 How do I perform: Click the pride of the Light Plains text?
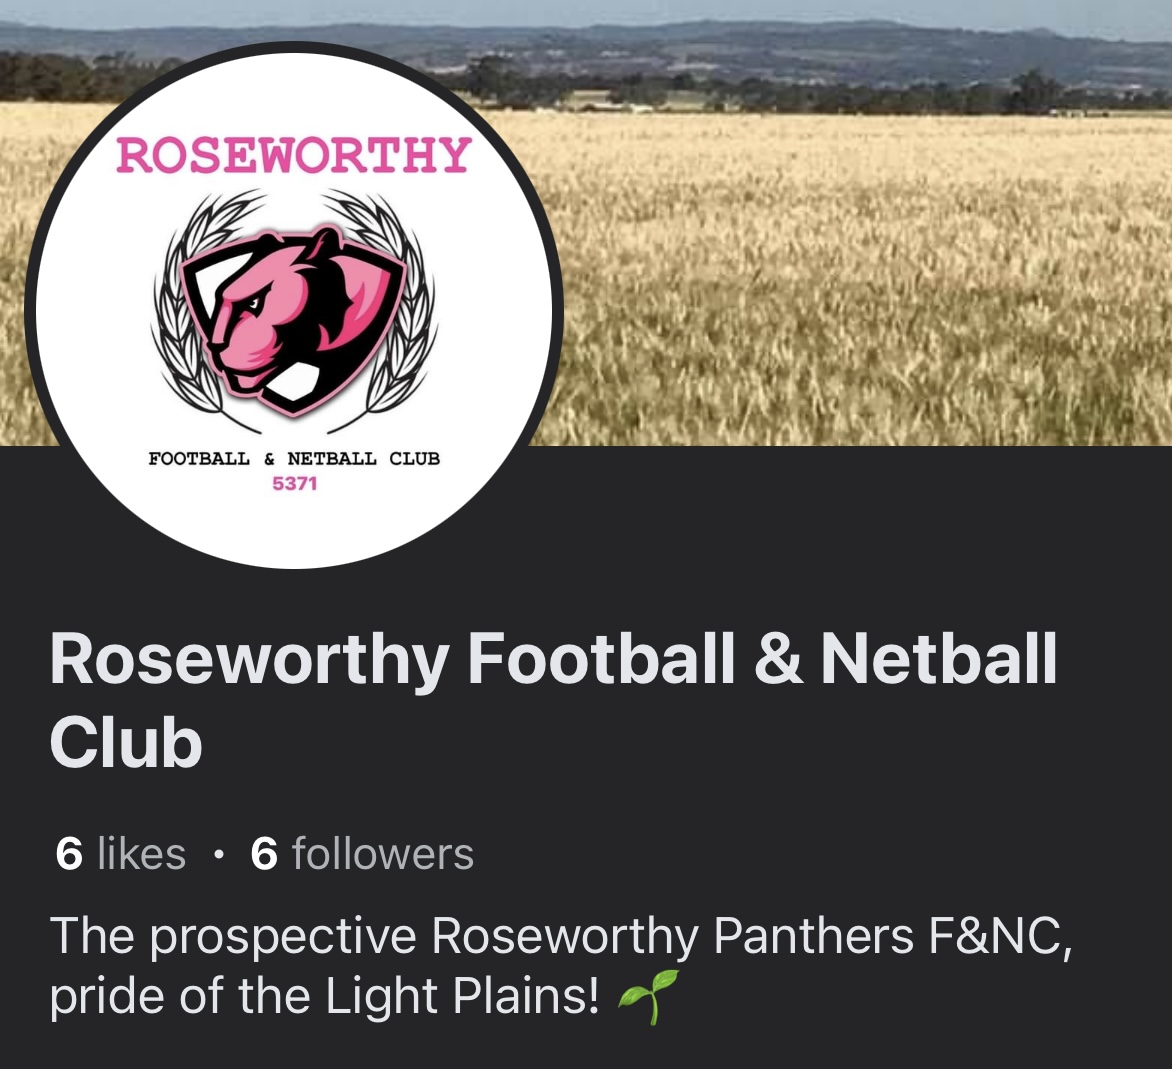pos(324,996)
